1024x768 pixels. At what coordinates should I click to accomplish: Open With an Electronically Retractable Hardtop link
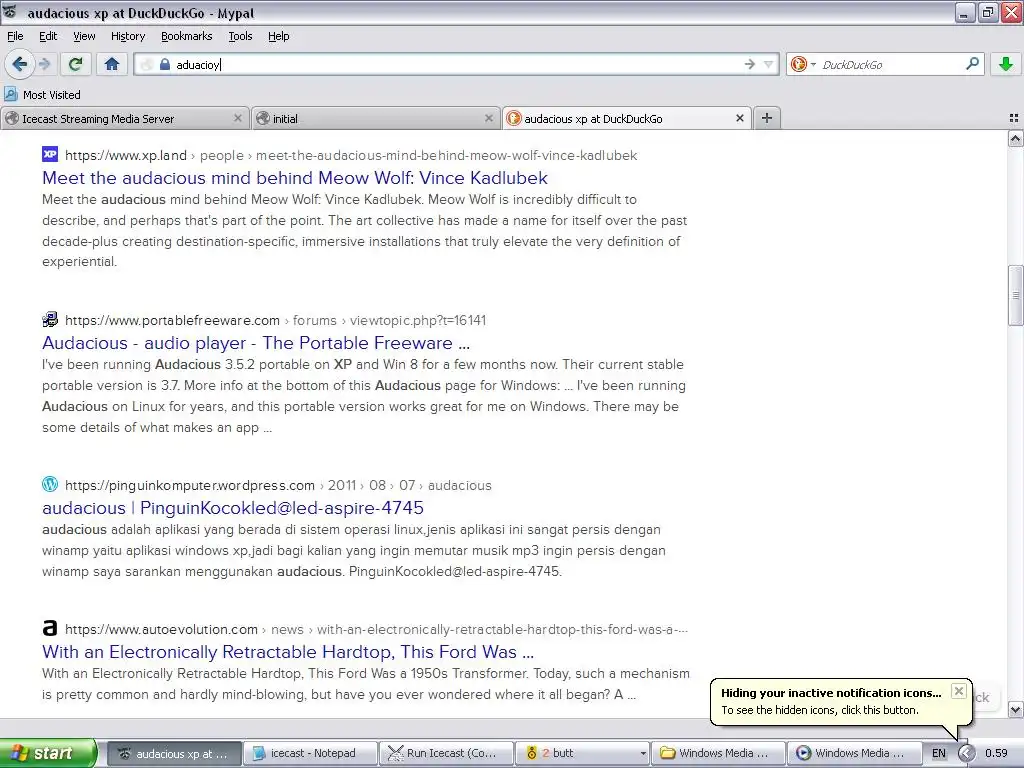(288, 652)
